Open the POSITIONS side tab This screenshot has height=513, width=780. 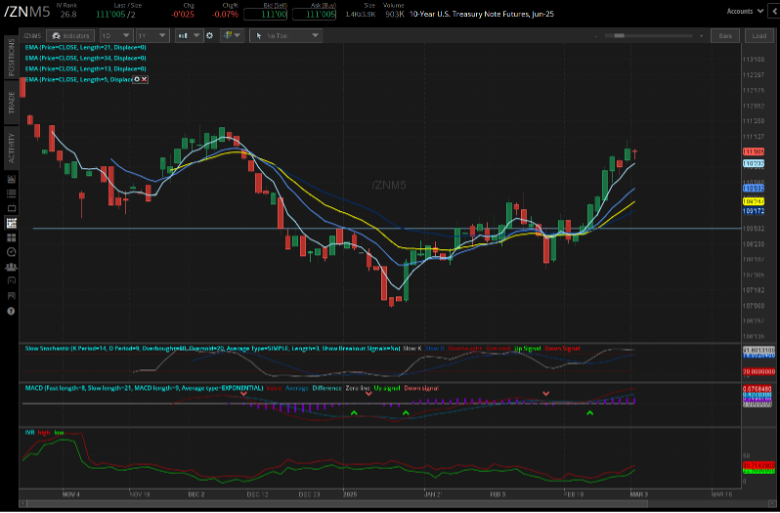(x=11, y=57)
